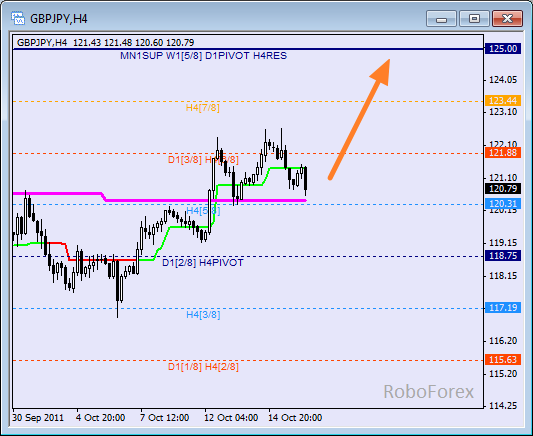This screenshot has height=436, width=533.
Task: Close the GBPJPY,H4 chart window
Action: [x=507, y=18]
